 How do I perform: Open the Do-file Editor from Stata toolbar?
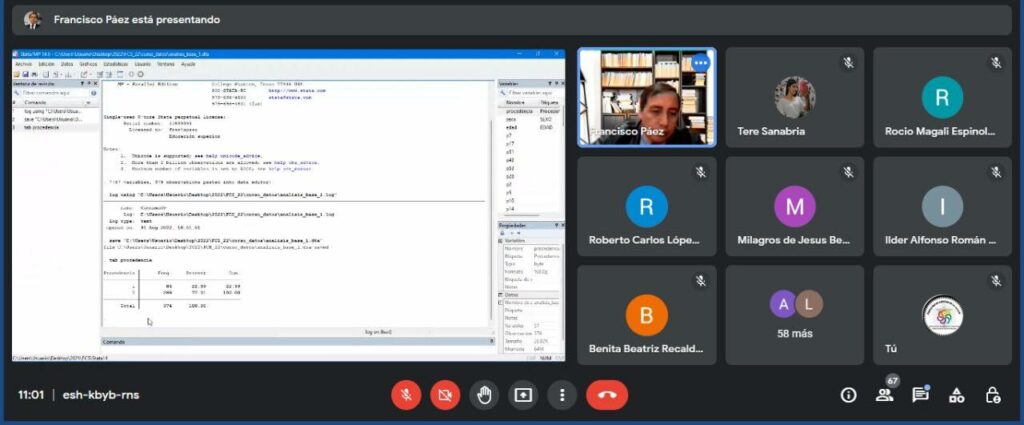click(84, 74)
